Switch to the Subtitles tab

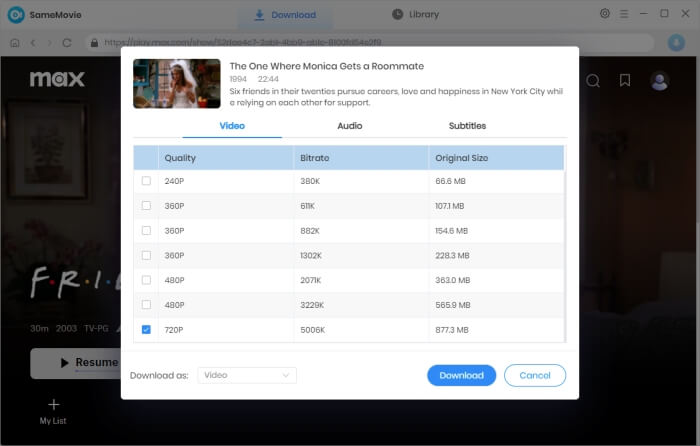point(467,126)
